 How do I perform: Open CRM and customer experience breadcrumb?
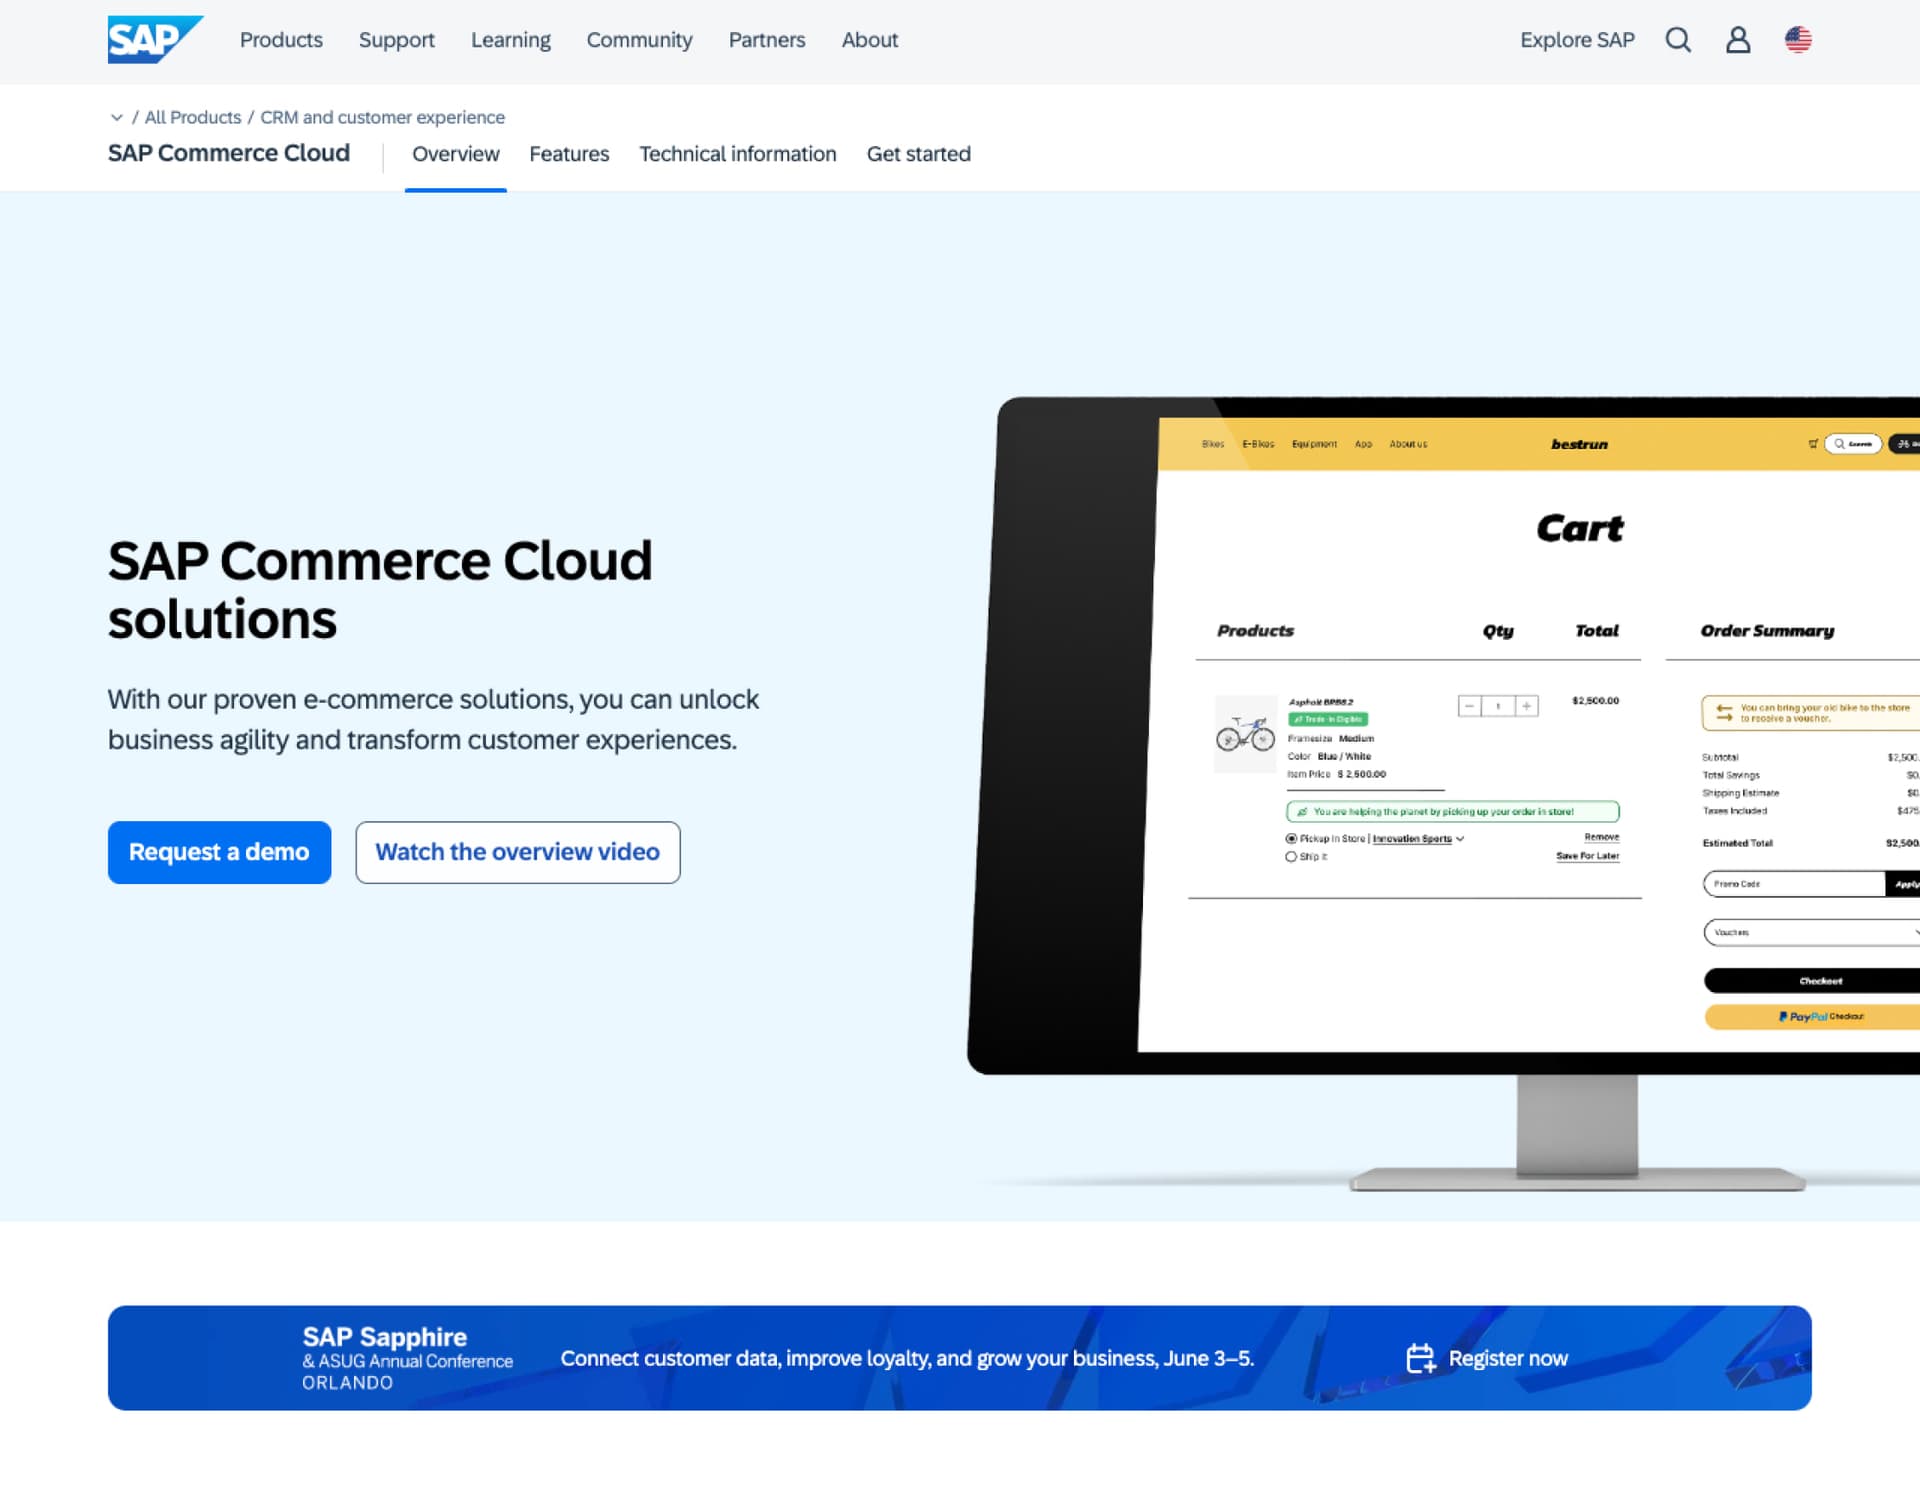(382, 117)
